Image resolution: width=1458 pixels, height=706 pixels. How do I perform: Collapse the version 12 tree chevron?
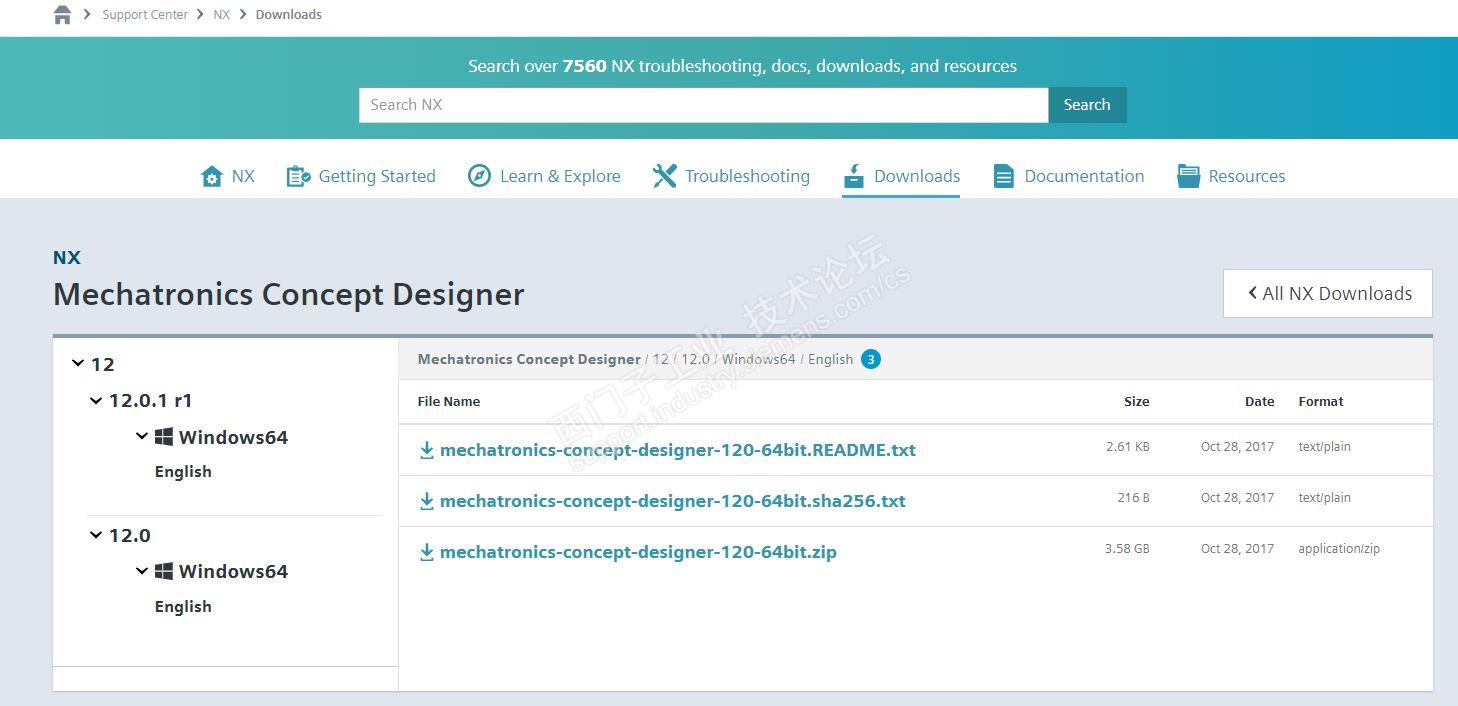(78, 364)
